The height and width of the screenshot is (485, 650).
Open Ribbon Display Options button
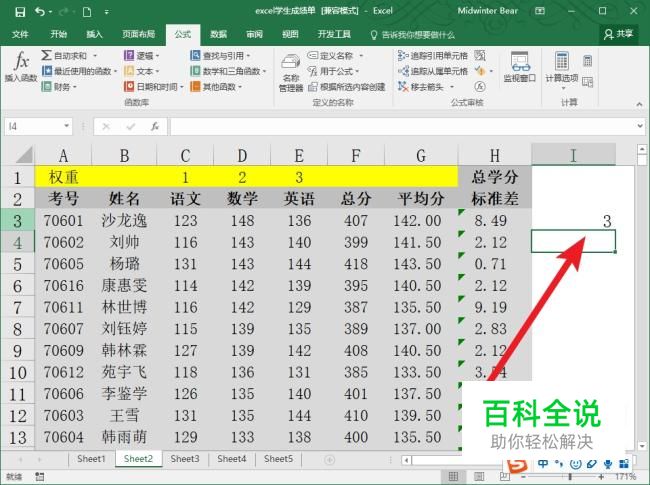tap(540, 11)
